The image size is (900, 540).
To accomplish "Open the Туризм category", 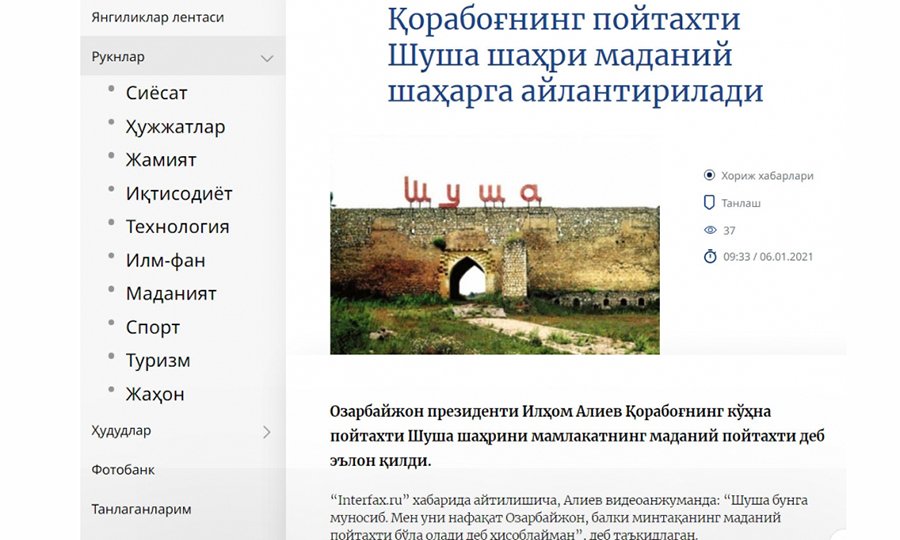I will click(x=158, y=361).
